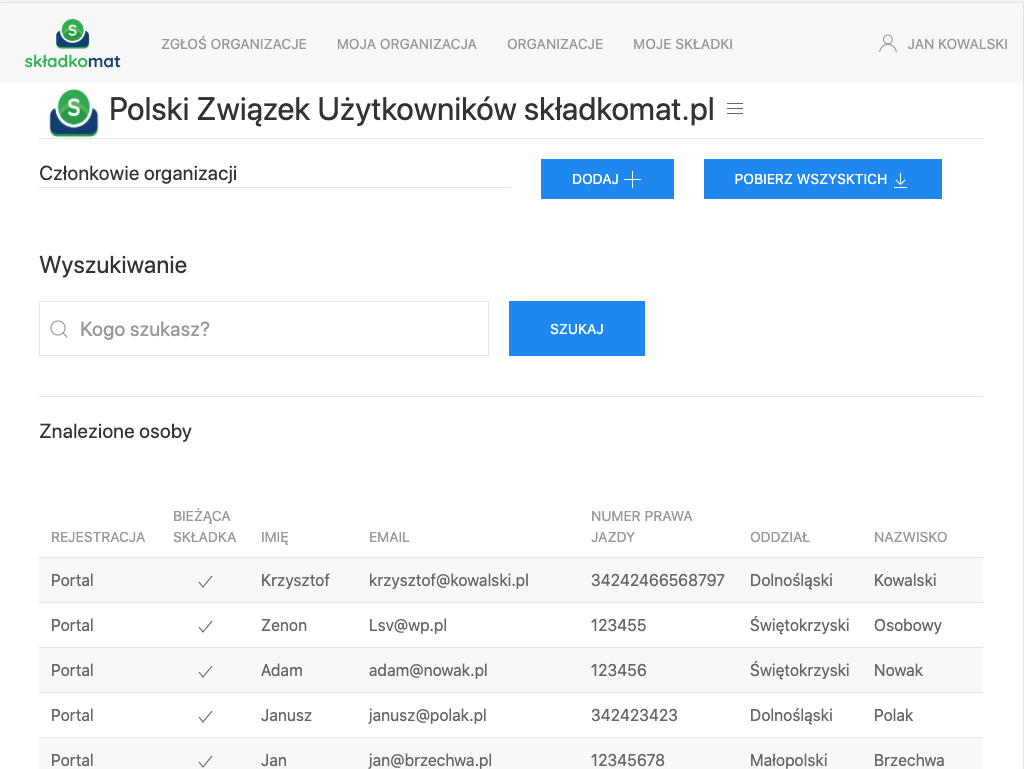Click the checkmark in Krzysztof's row
Viewport: 1024px width, 769px height.
(x=205, y=581)
